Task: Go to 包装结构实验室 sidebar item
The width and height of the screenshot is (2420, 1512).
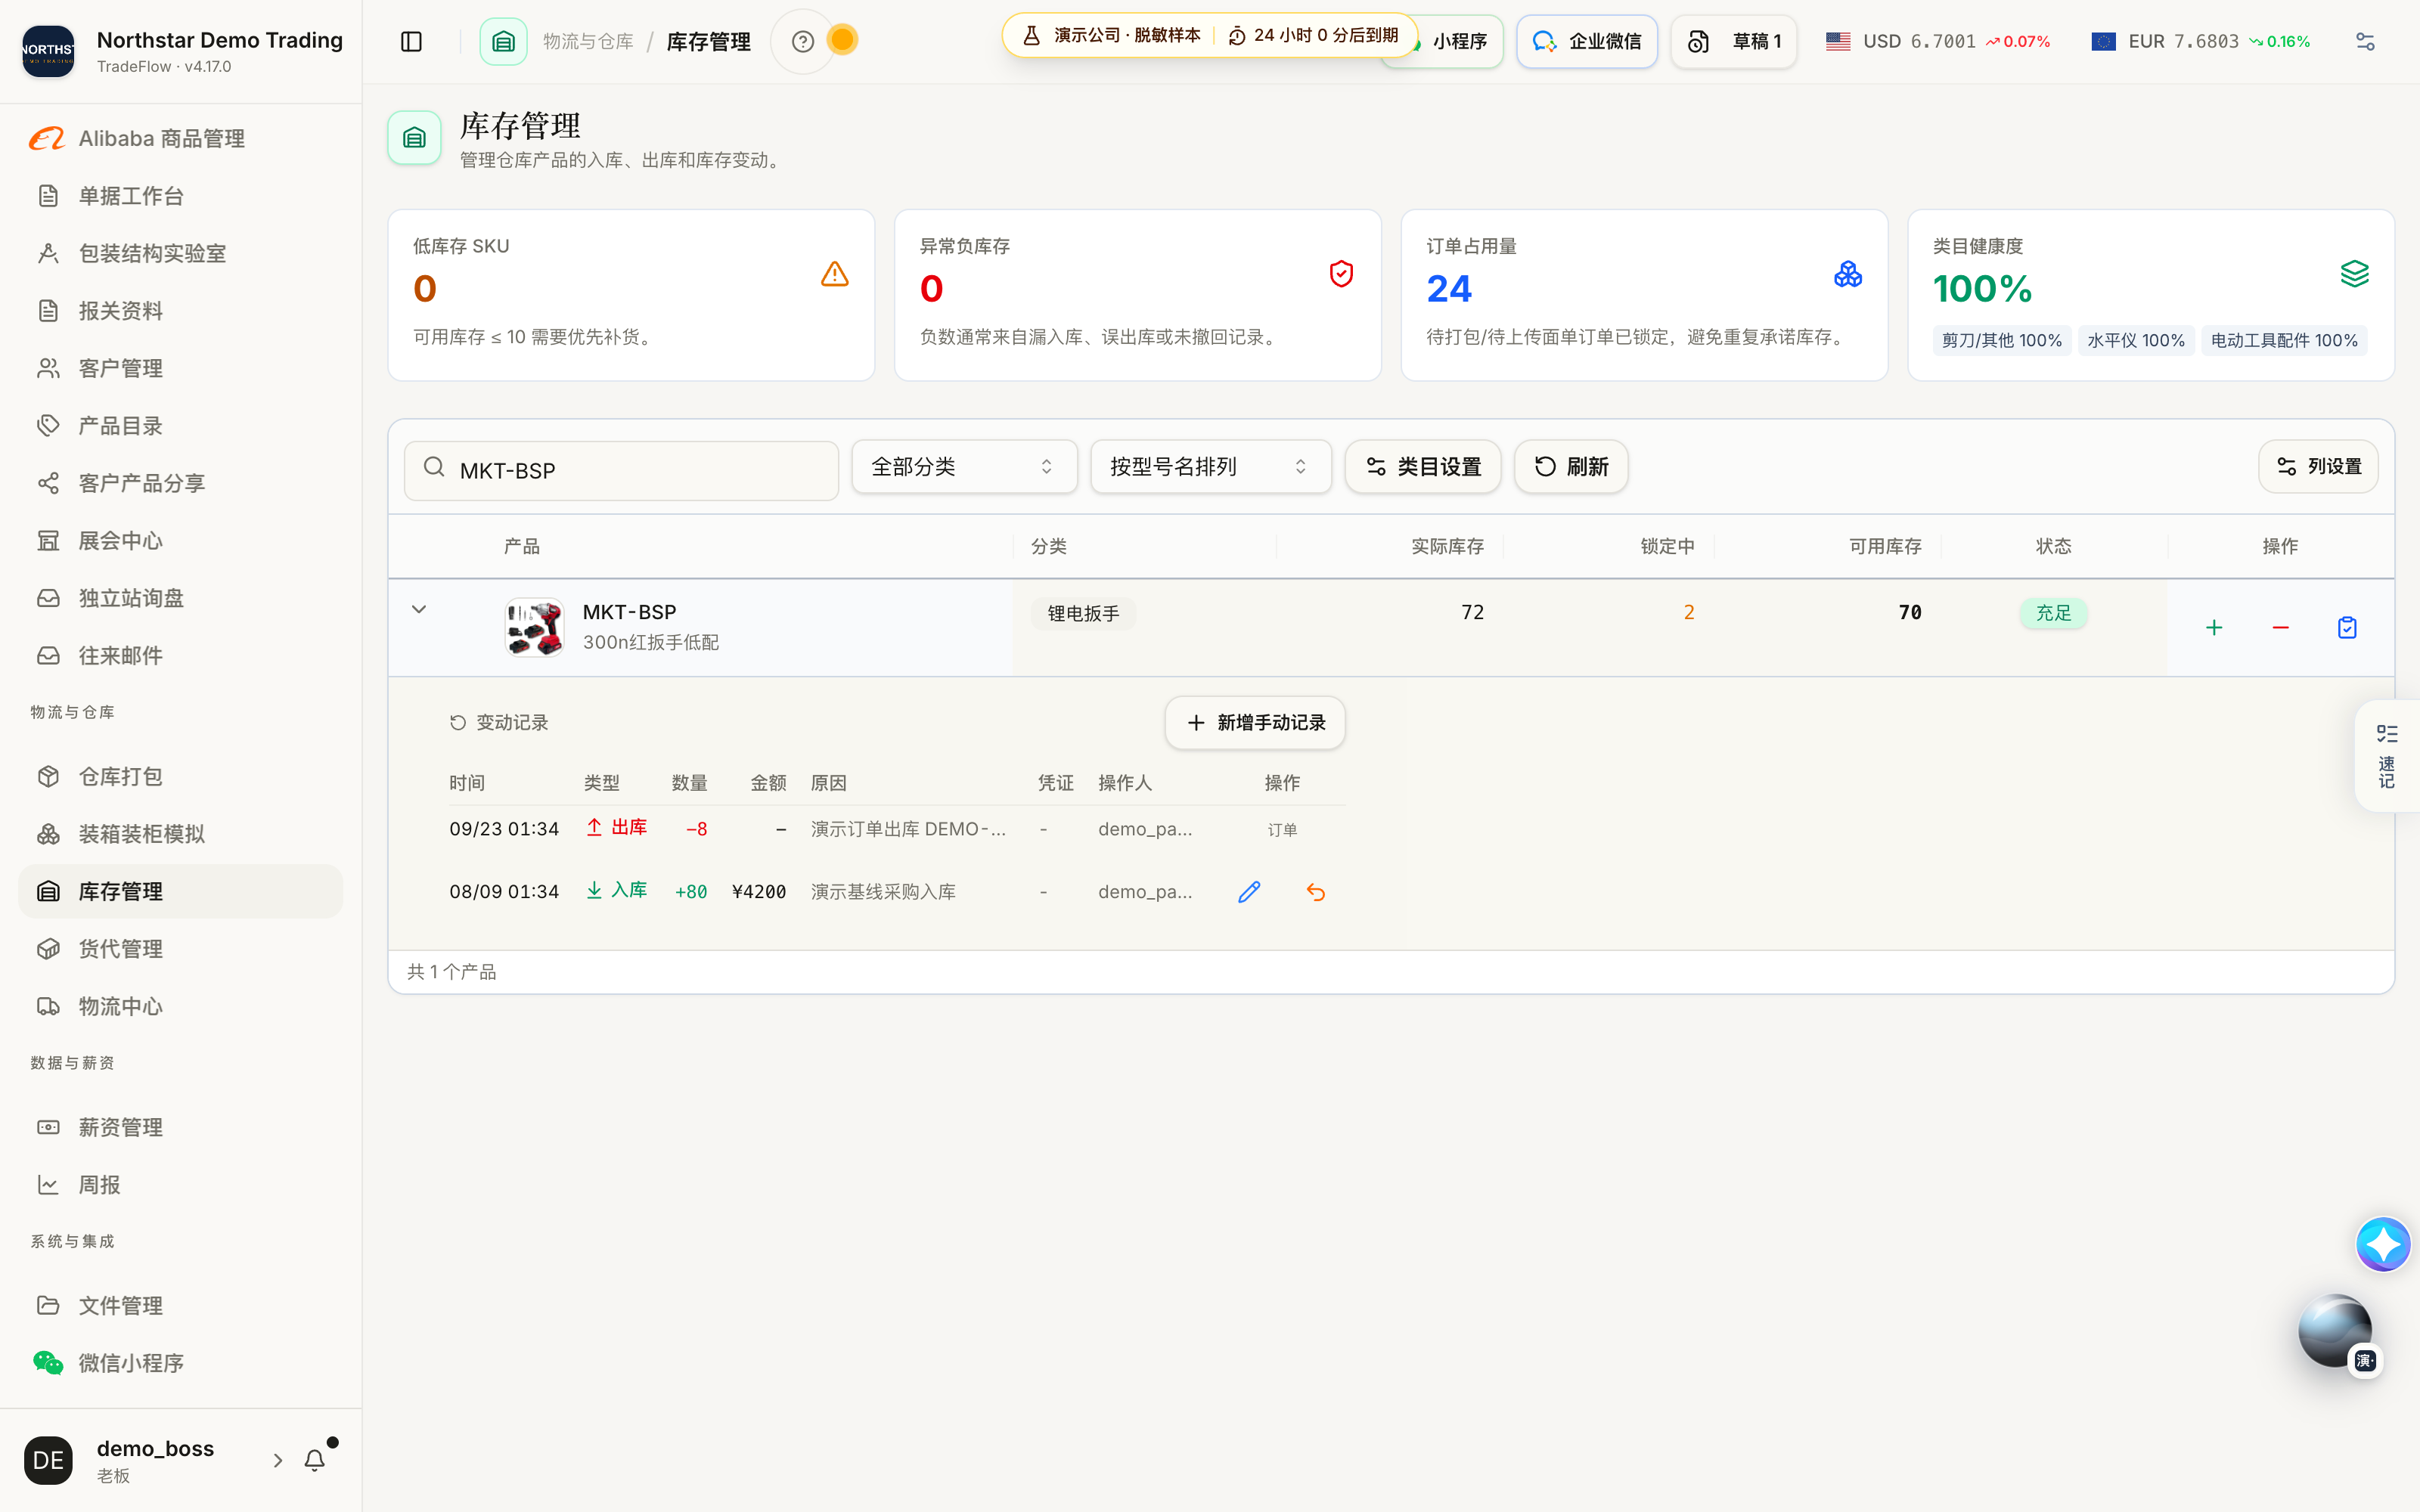Action: coord(180,253)
